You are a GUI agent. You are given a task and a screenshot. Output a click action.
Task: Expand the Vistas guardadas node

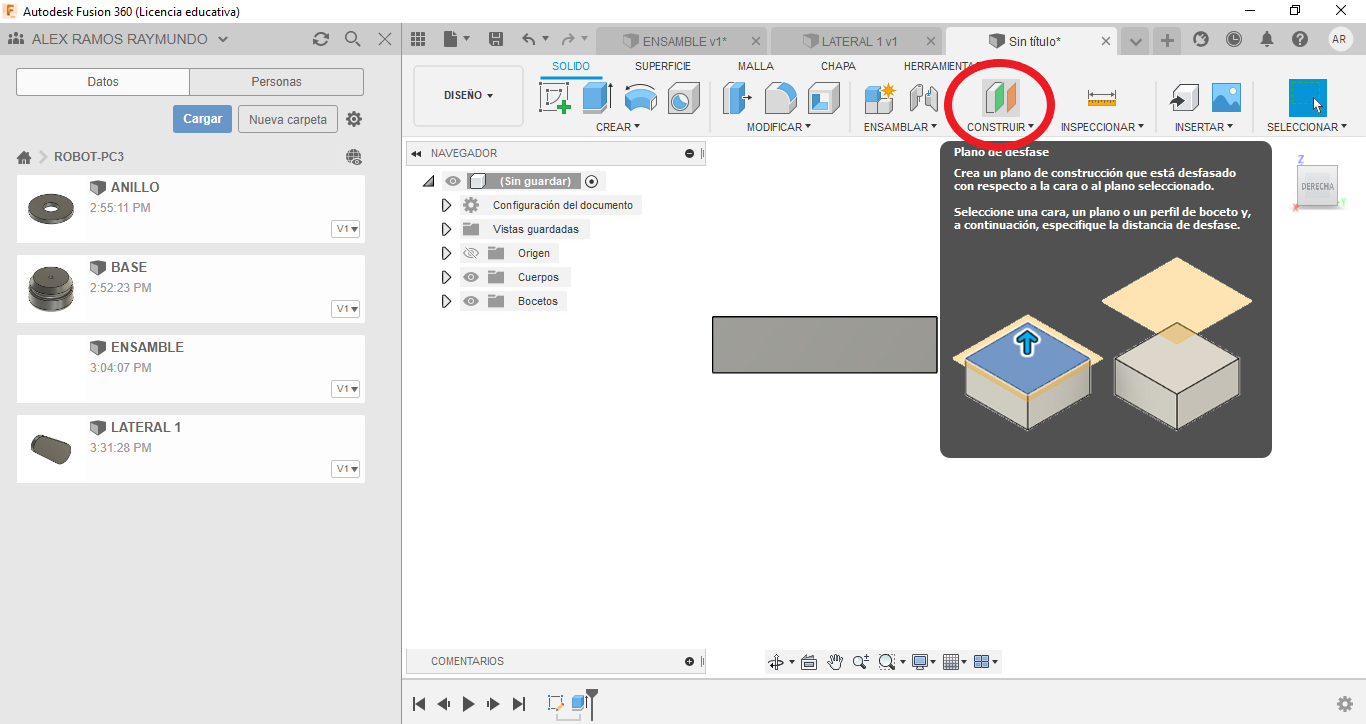(x=446, y=229)
